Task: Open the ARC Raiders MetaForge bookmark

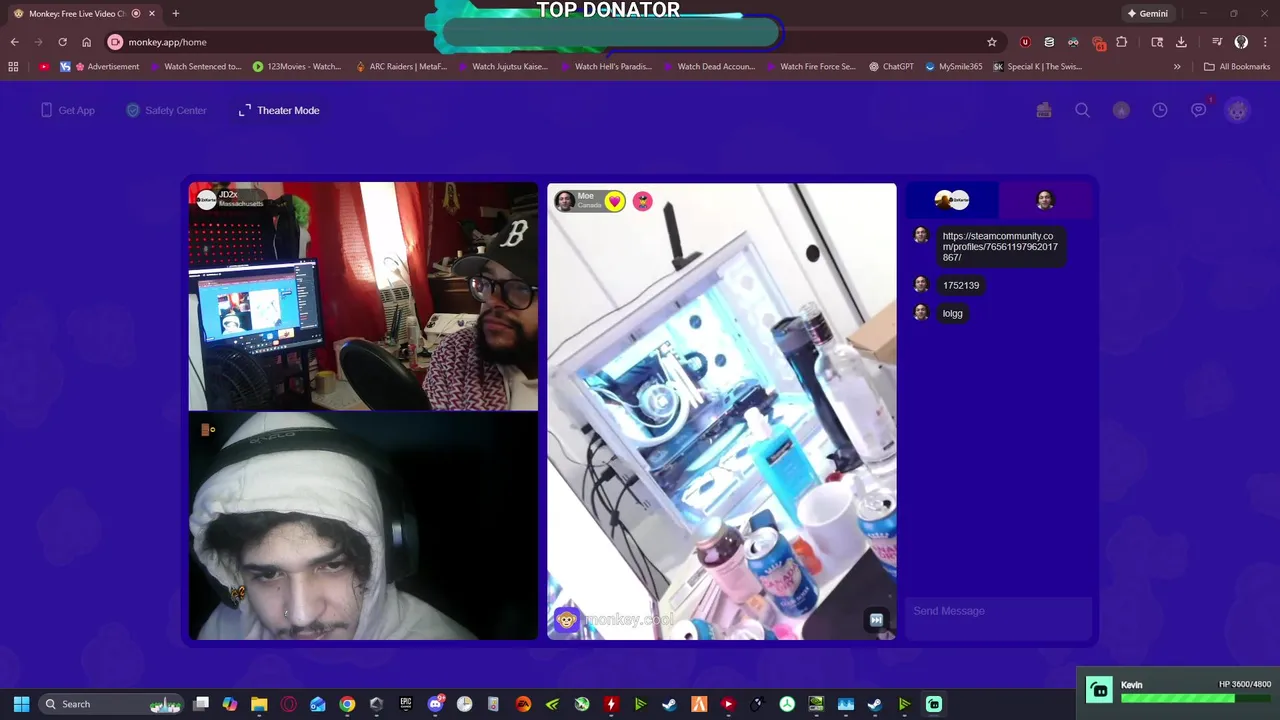Action: 401,67
